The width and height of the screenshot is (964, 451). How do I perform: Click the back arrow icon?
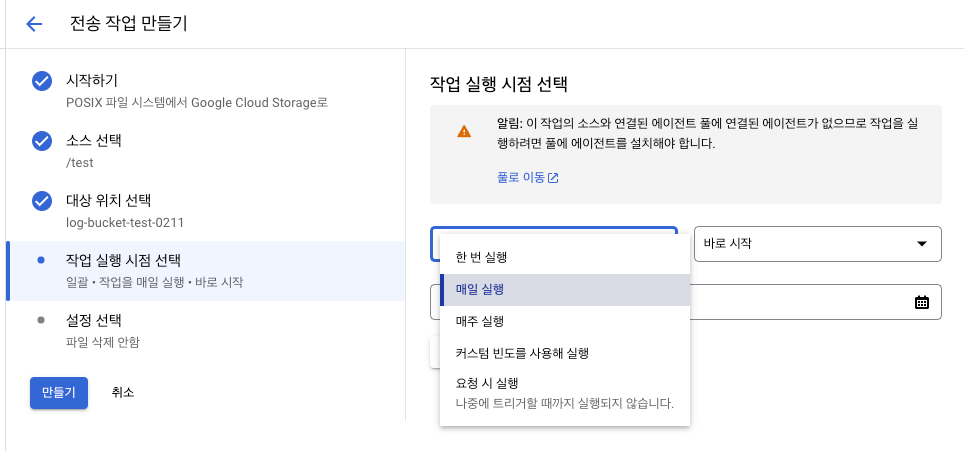(34, 24)
